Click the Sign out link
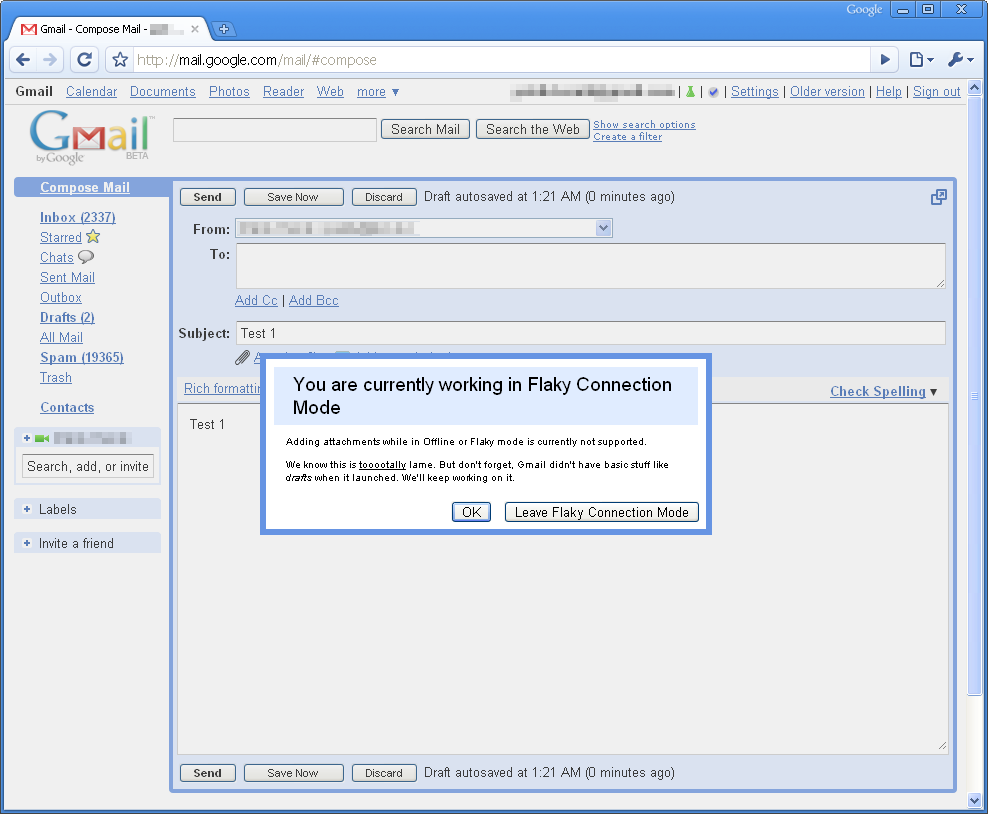Image resolution: width=988 pixels, height=814 pixels. [x=936, y=92]
